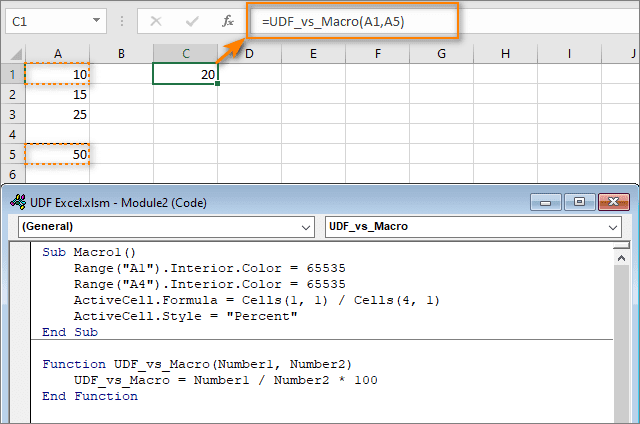Select column F header

point(378,53)
